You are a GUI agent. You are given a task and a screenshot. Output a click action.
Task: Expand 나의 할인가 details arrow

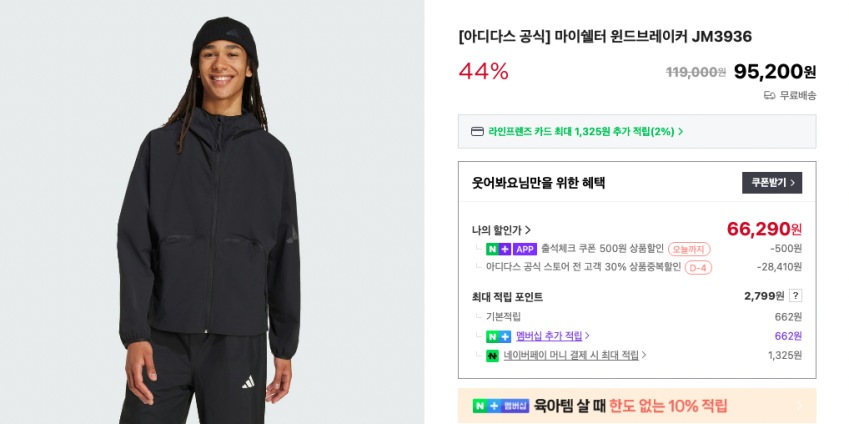coord(528,230)
